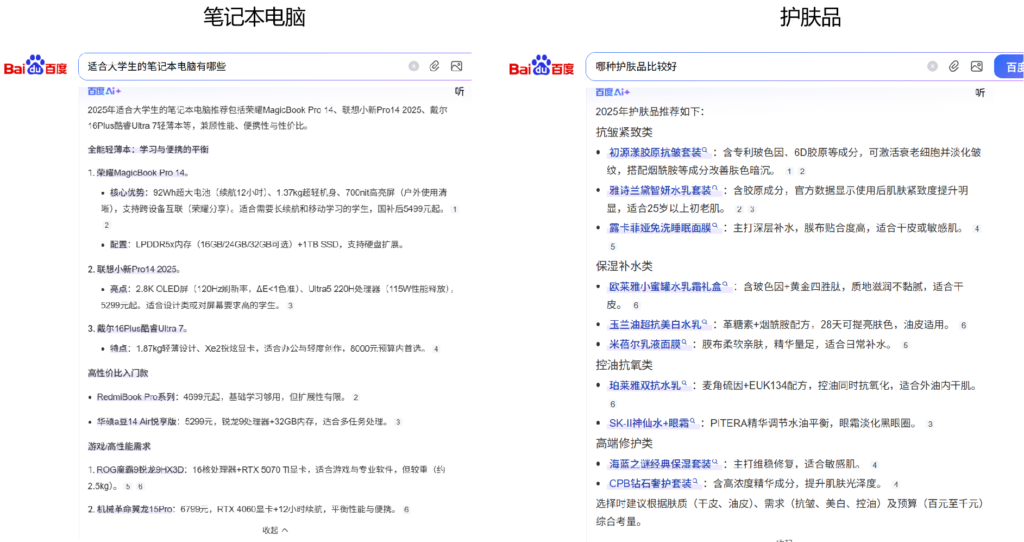Viewport: 1024px width, 542px height.
Task: Open image search in left search bar
Action: (457, 67)
